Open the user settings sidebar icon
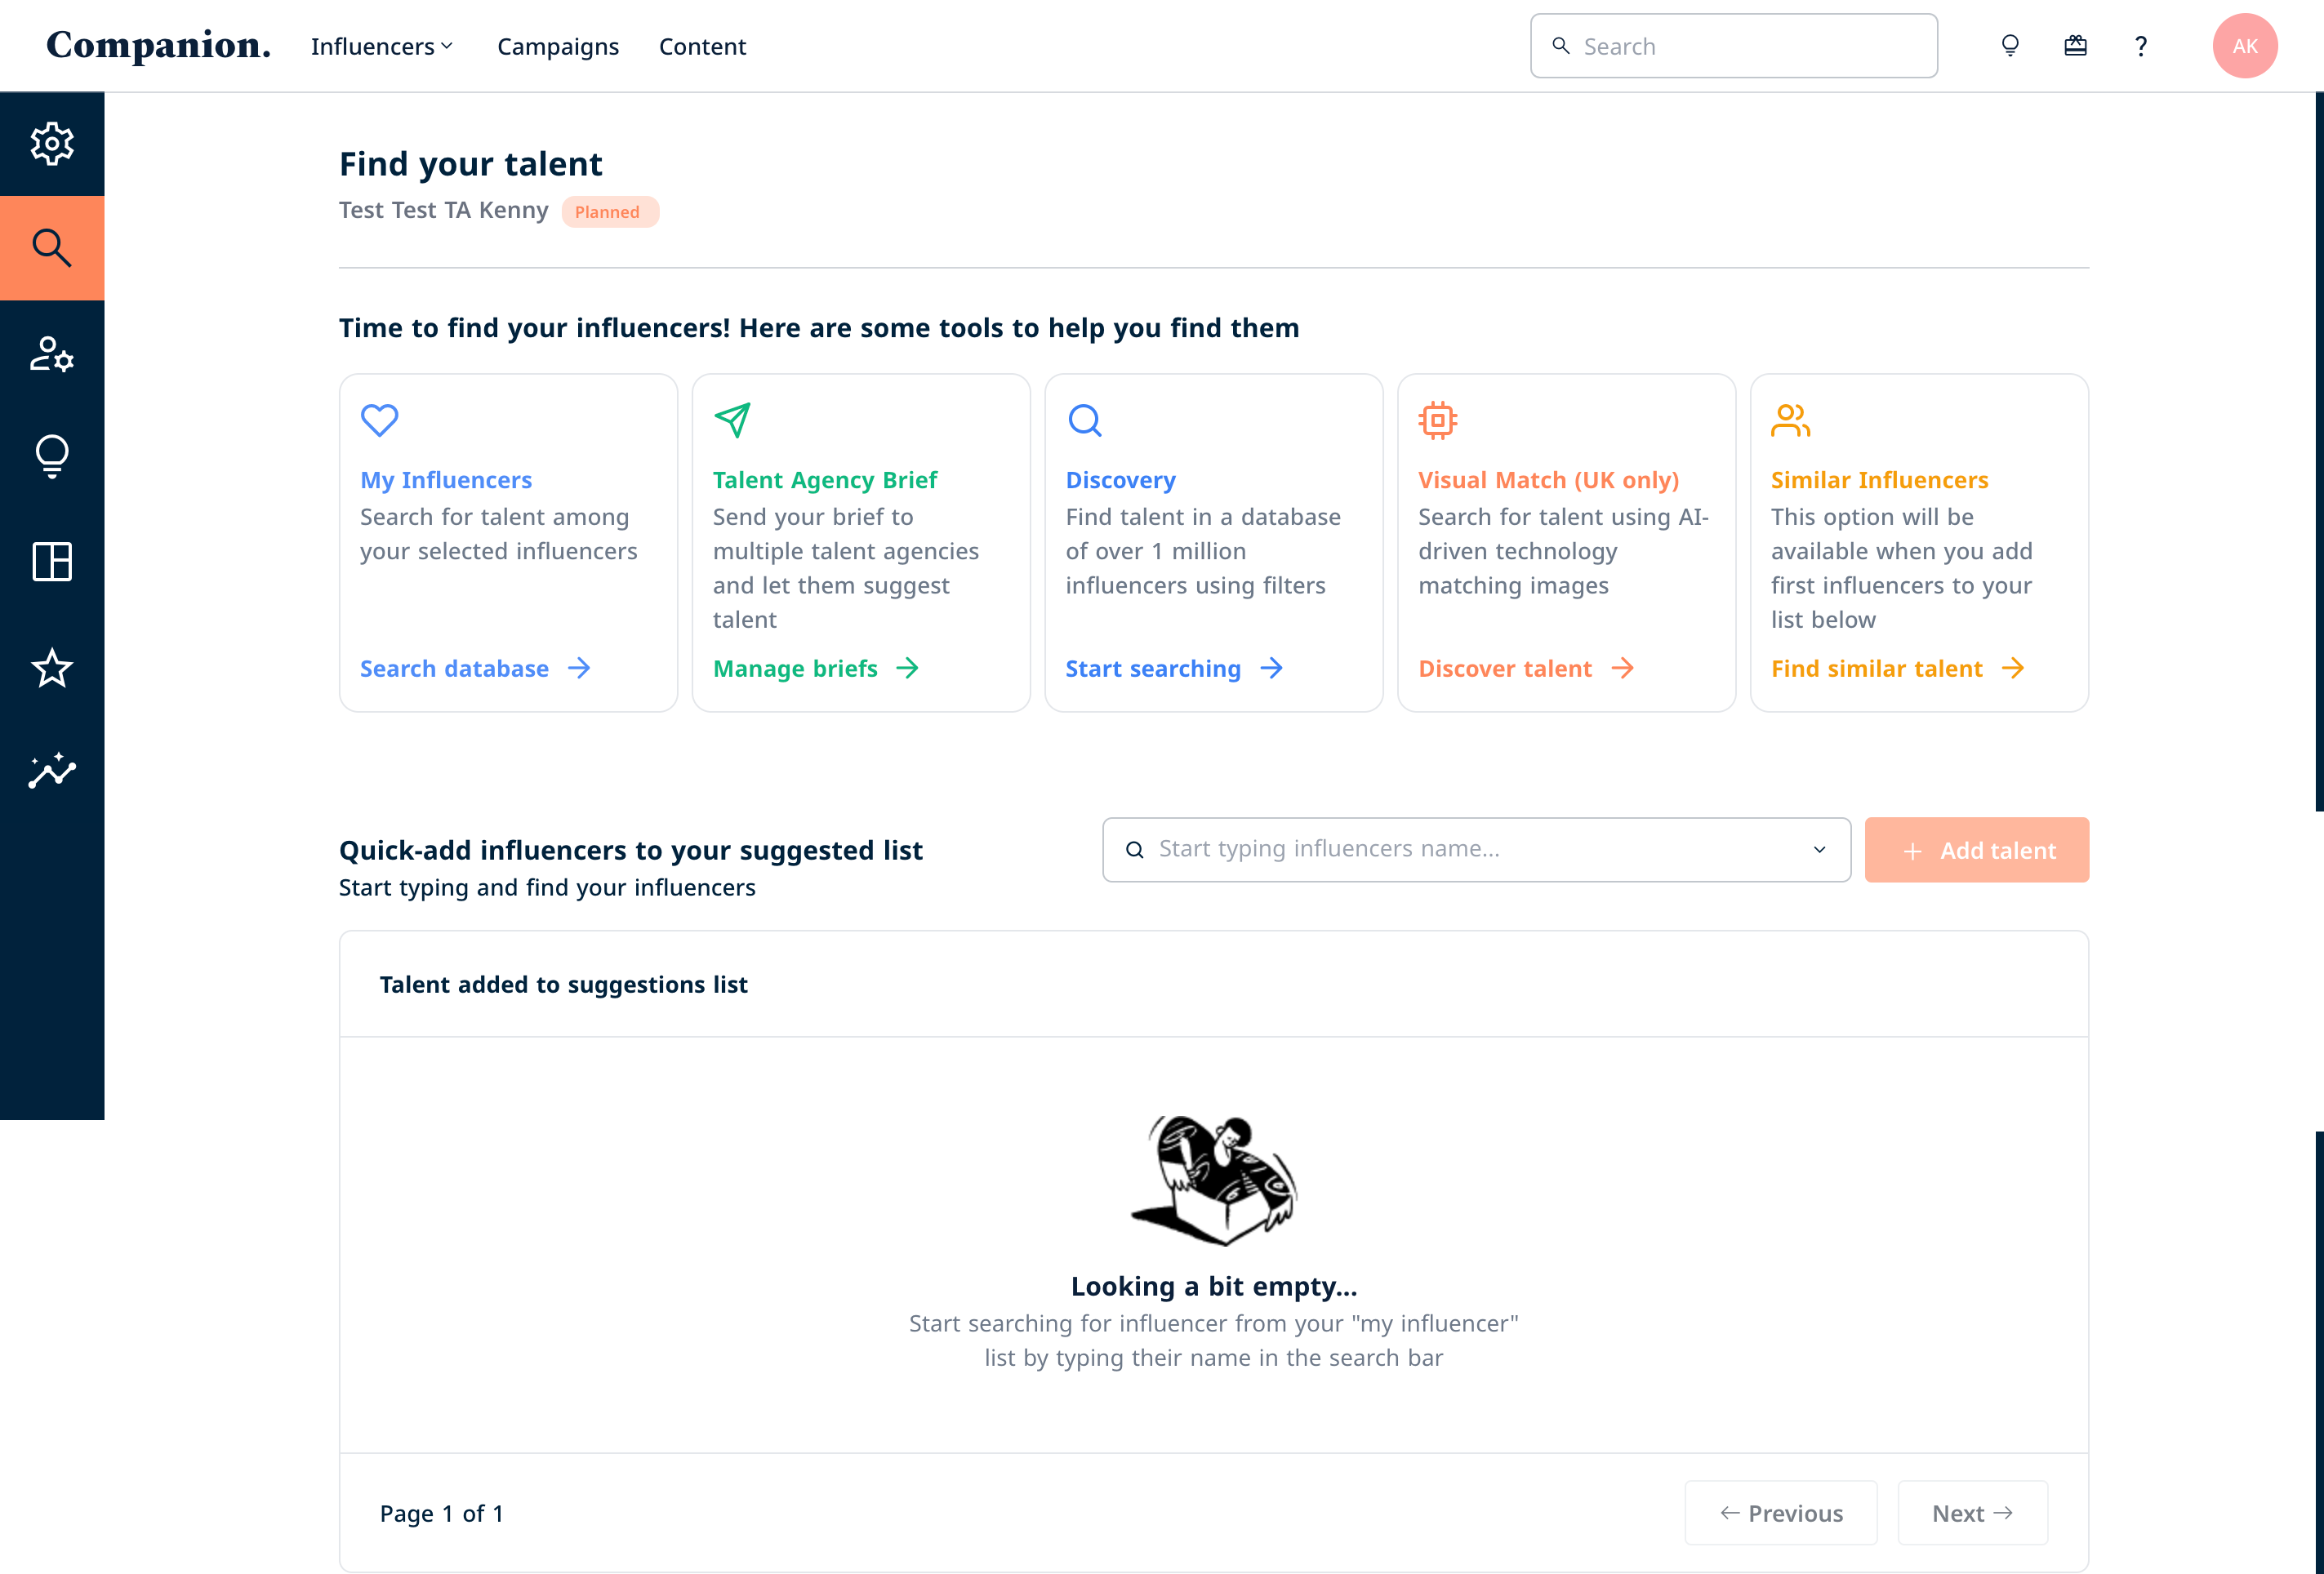2324x1574 pixels. (x=52, y=354)
